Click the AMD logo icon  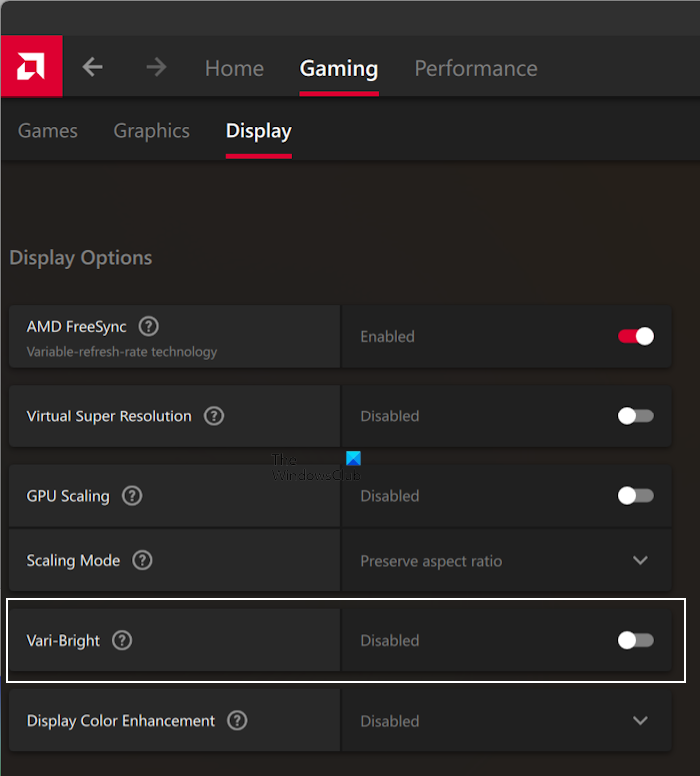31,67
